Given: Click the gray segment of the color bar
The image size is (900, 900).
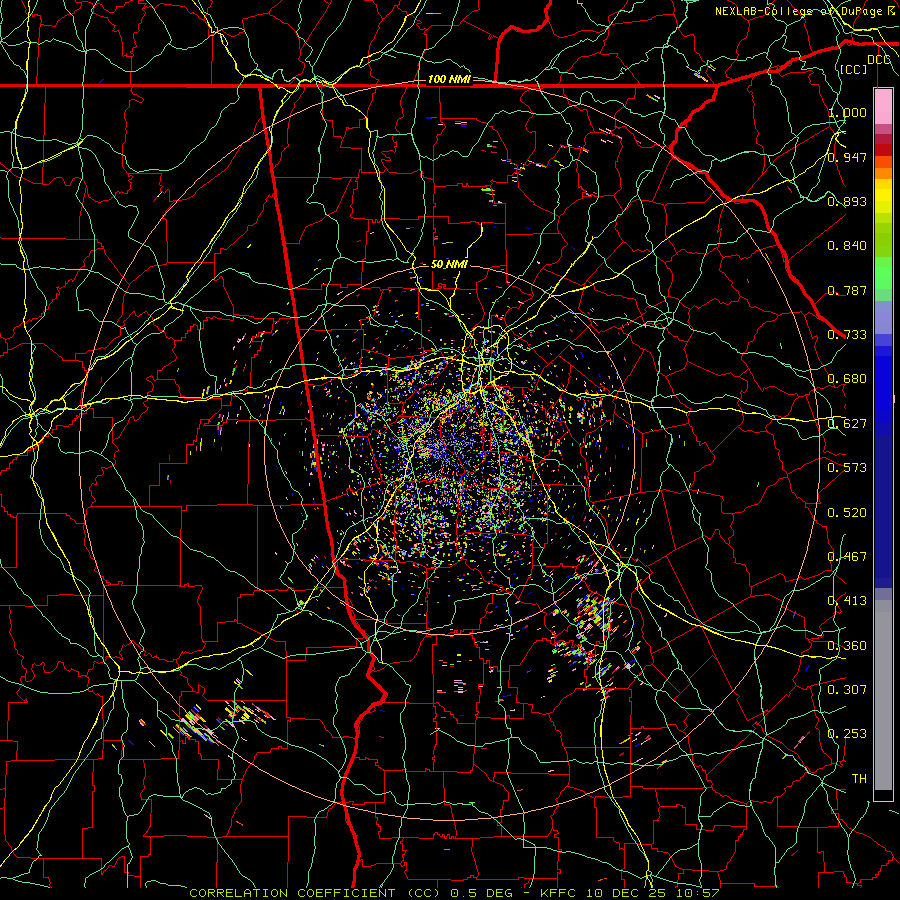Looking at the screenshot, I should pos(883,695).
